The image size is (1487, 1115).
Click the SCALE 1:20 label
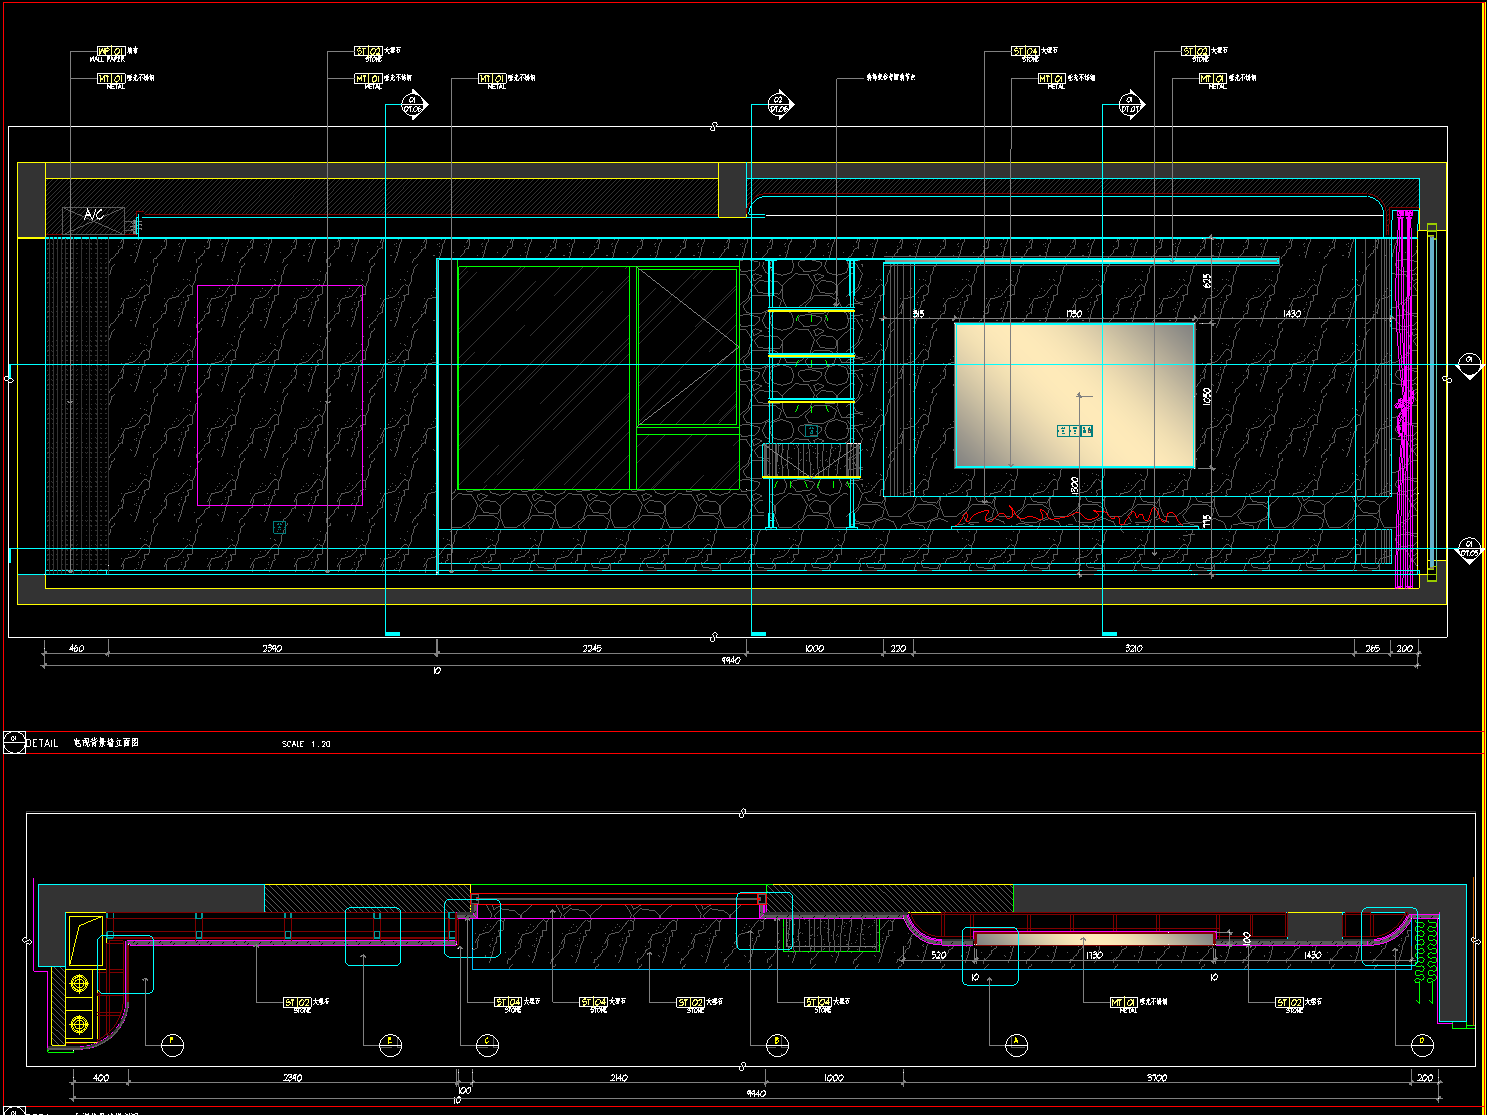[306, 744]
